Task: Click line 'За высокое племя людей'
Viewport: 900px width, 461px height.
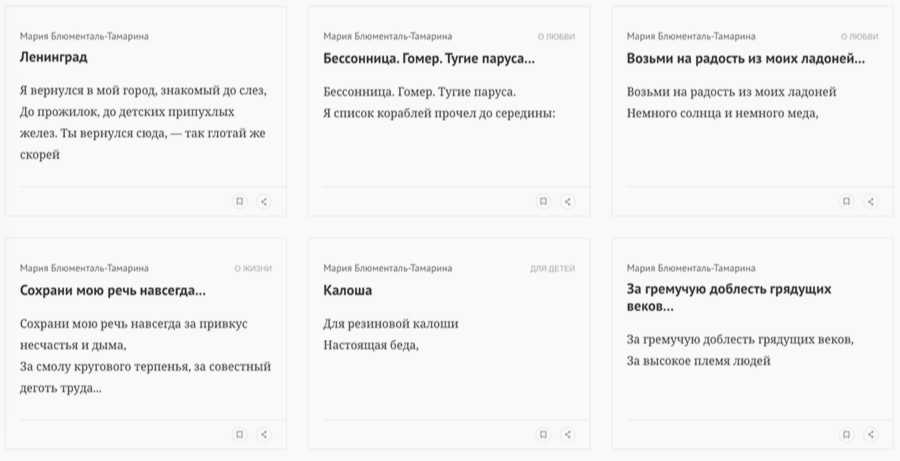Action: [699, 361]
